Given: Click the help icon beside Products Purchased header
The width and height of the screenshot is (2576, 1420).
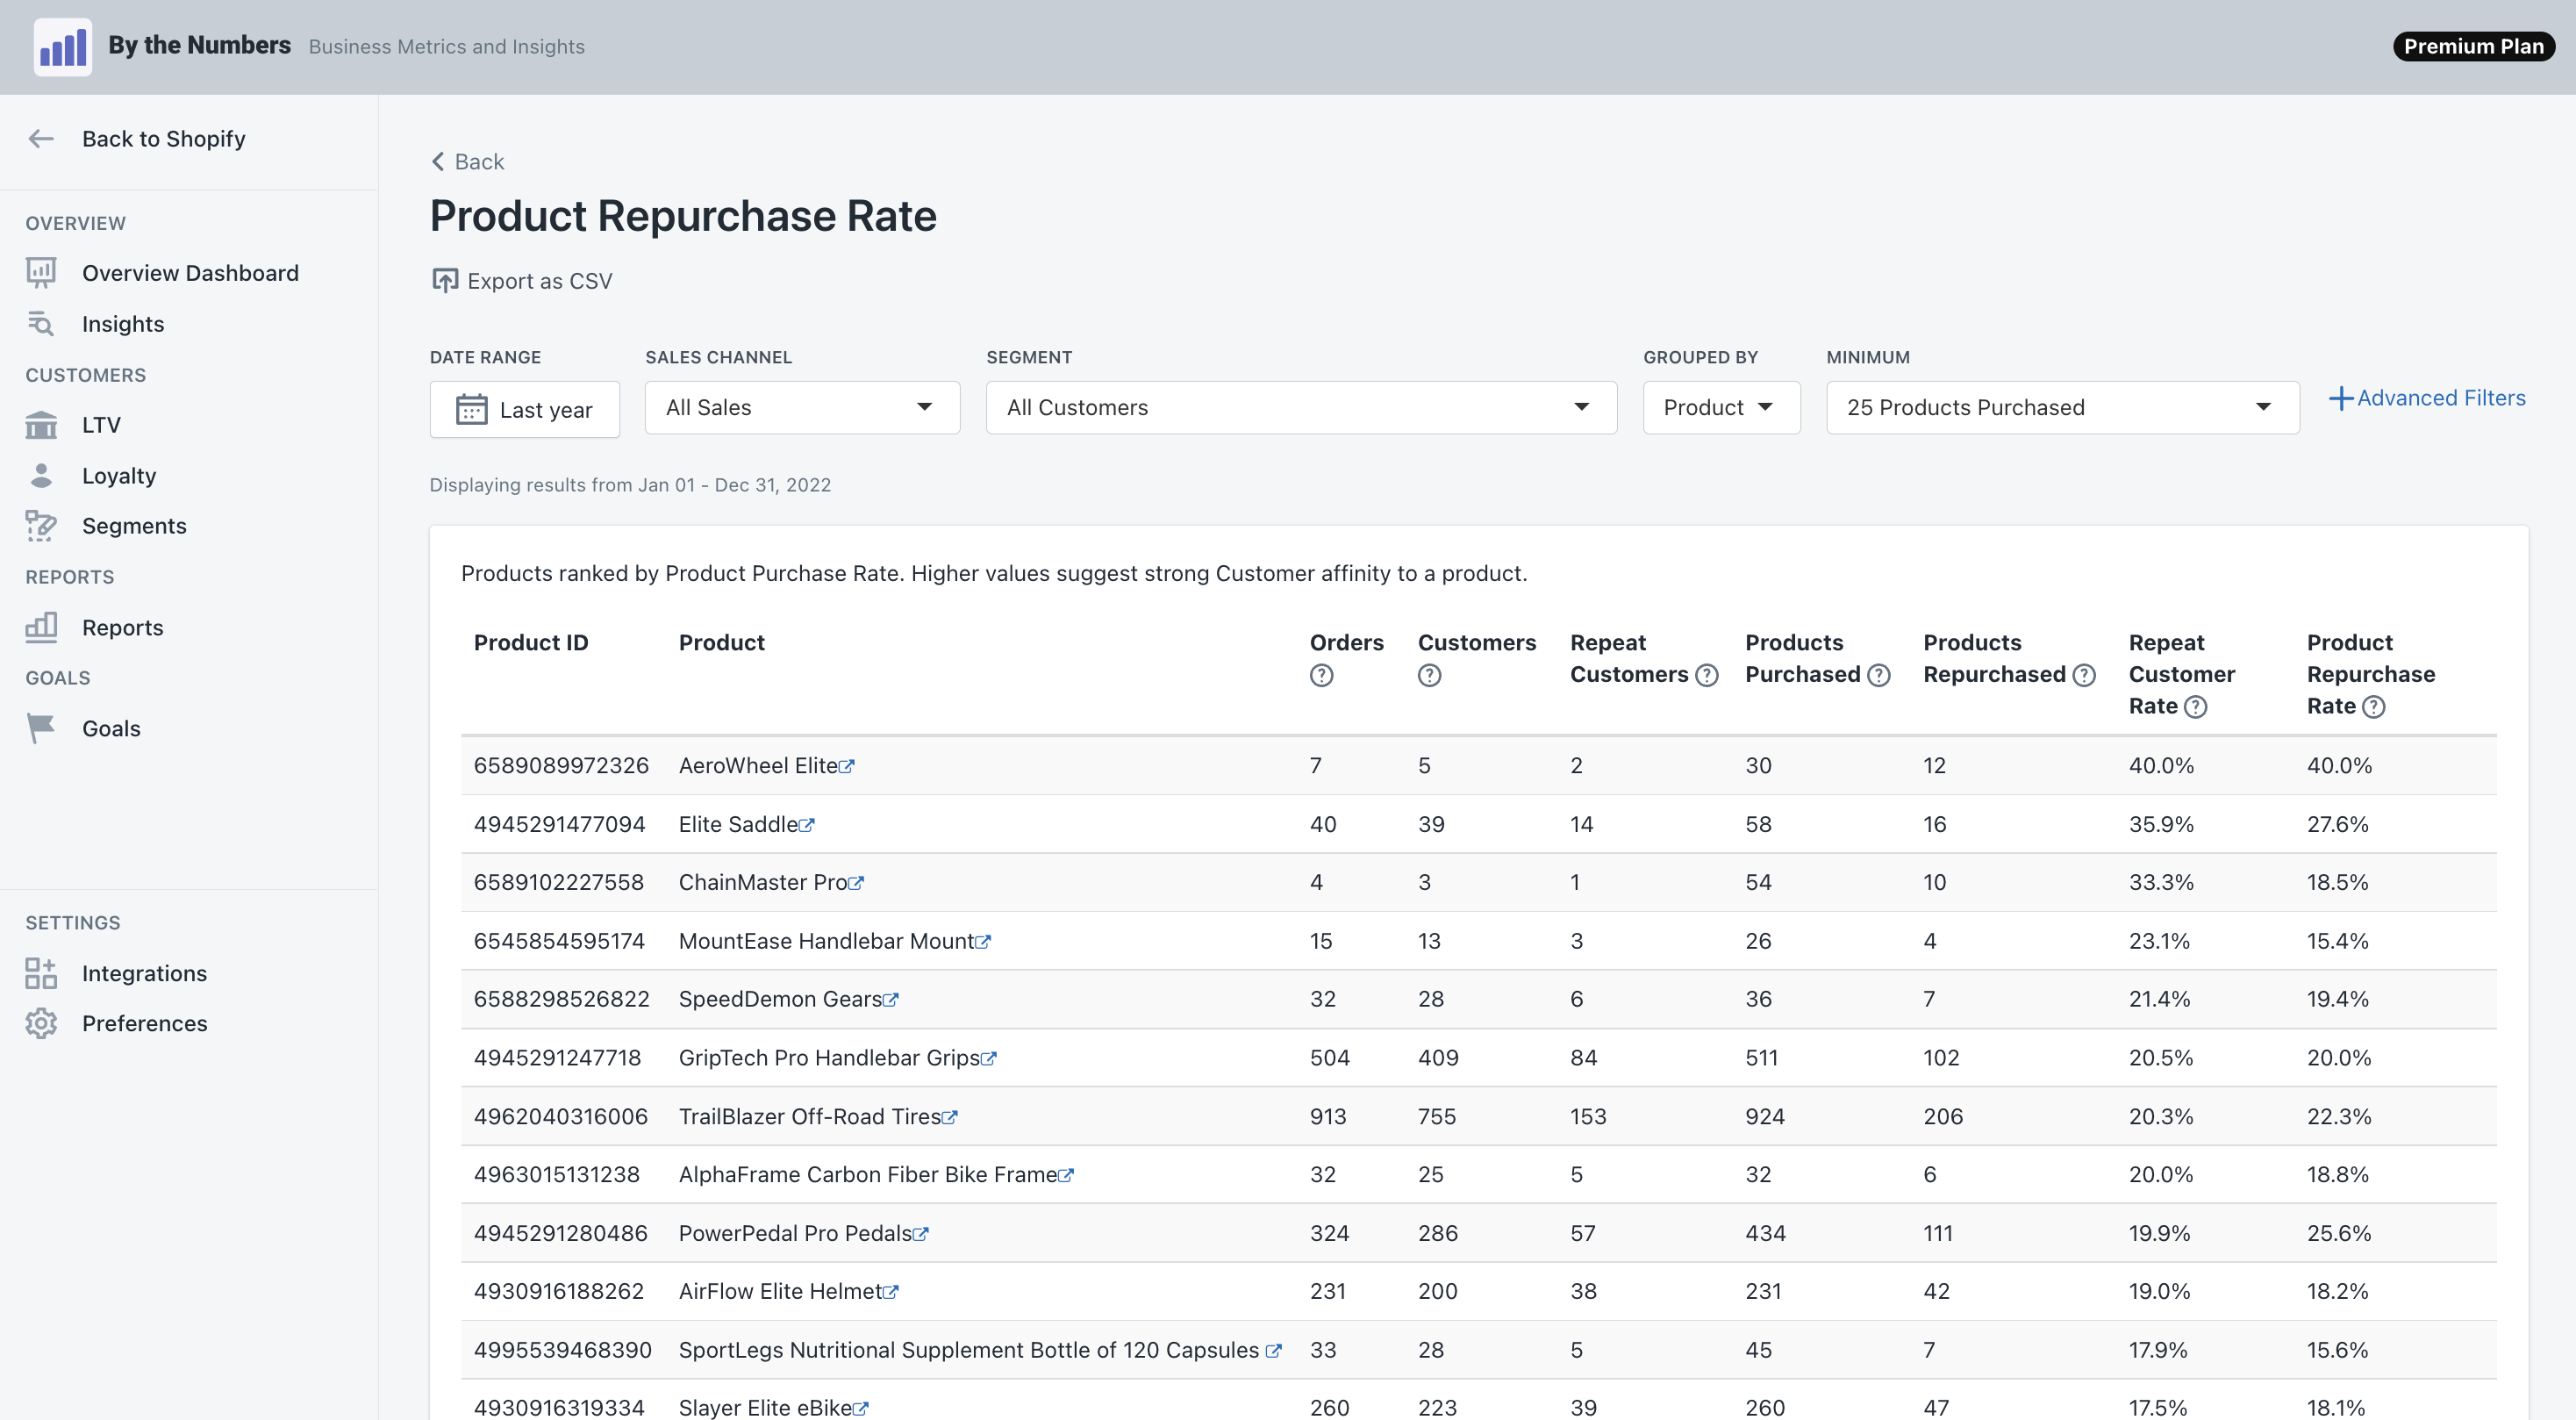Looking at the screenshot, I should [x=1879, y=675].
